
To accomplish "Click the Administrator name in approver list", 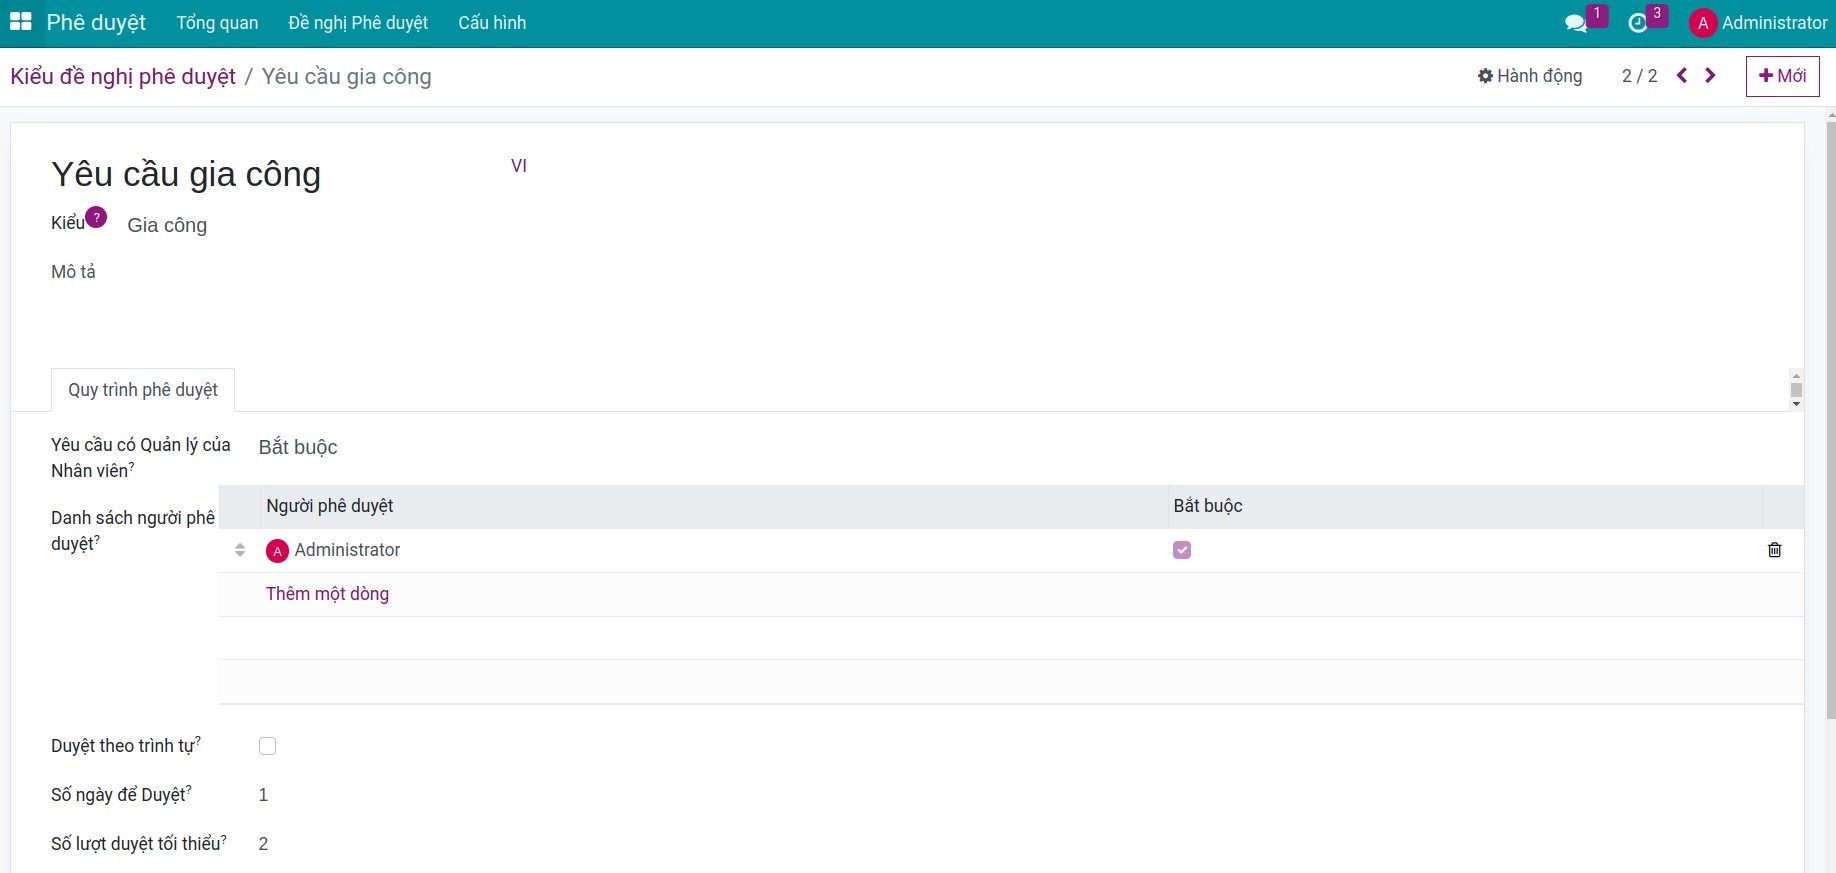I will click(x=347, y=550).
